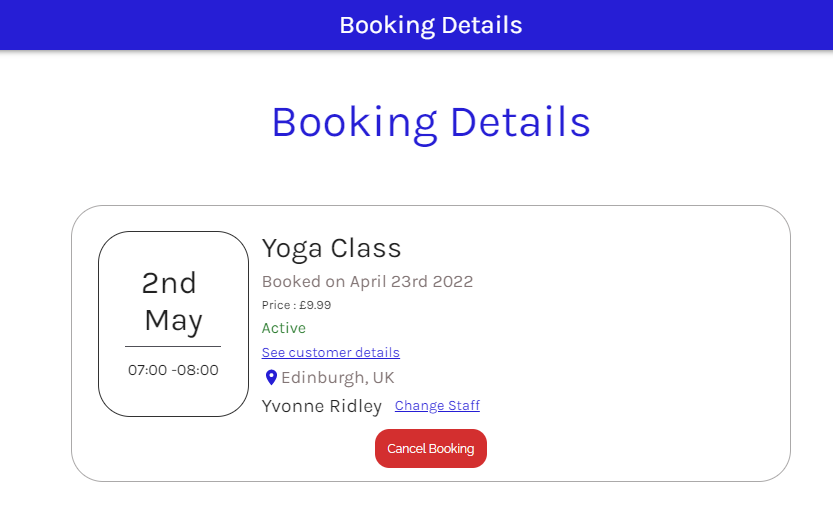This screenshot has height=529, width=833.
Task: Click the word Class in the booking title
Action: point(365,248)
